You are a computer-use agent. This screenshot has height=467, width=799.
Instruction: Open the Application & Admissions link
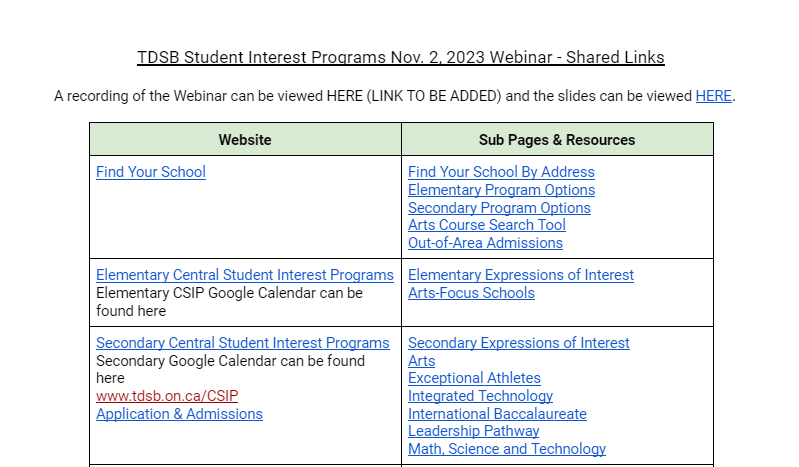pos(179,414)
